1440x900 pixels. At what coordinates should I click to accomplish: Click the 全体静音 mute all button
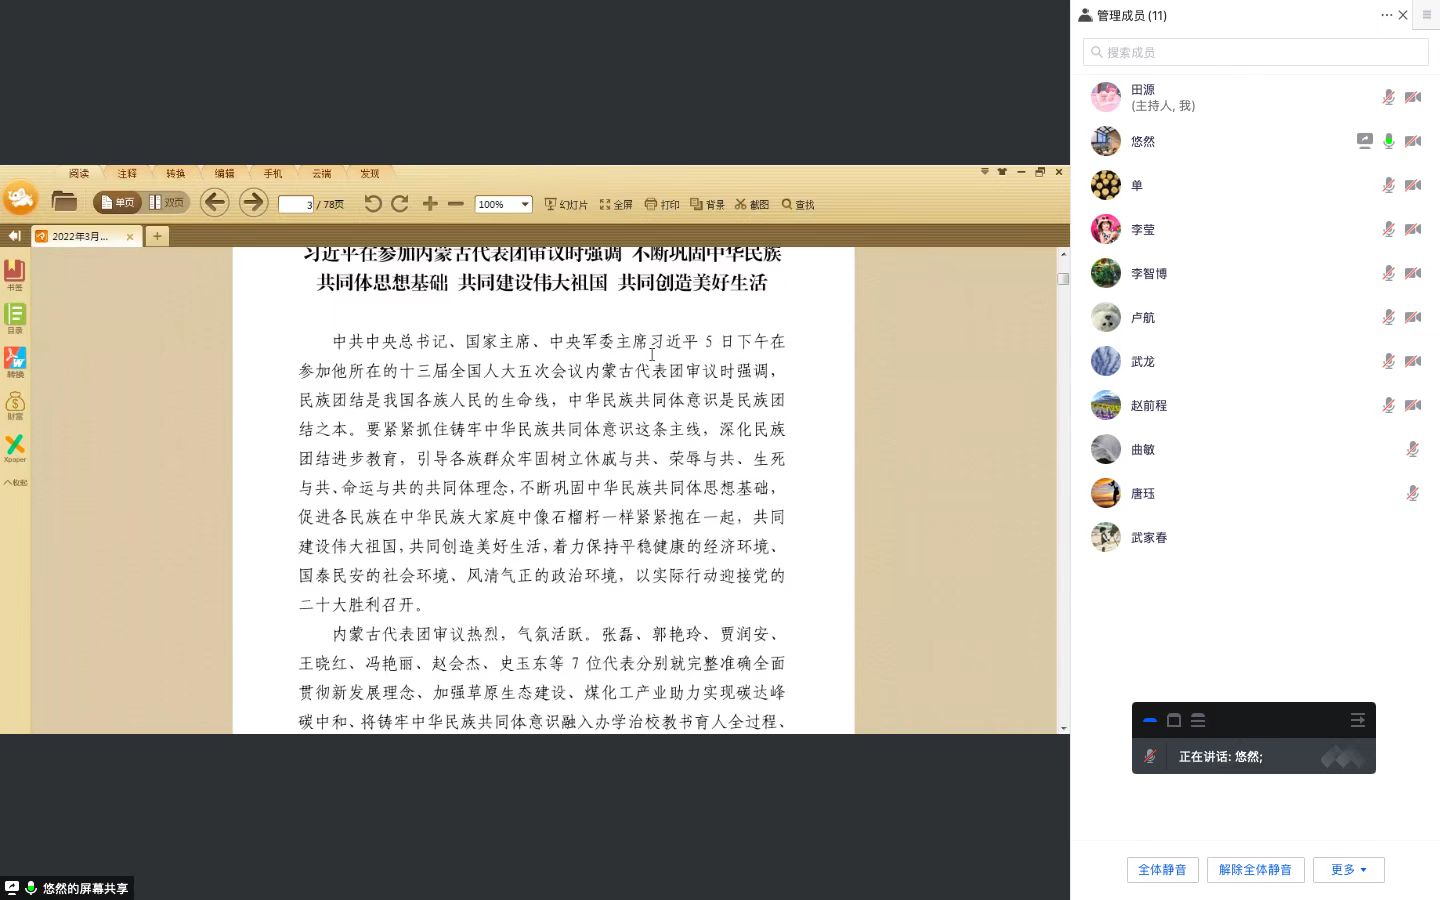click(x=1162, y=870)
